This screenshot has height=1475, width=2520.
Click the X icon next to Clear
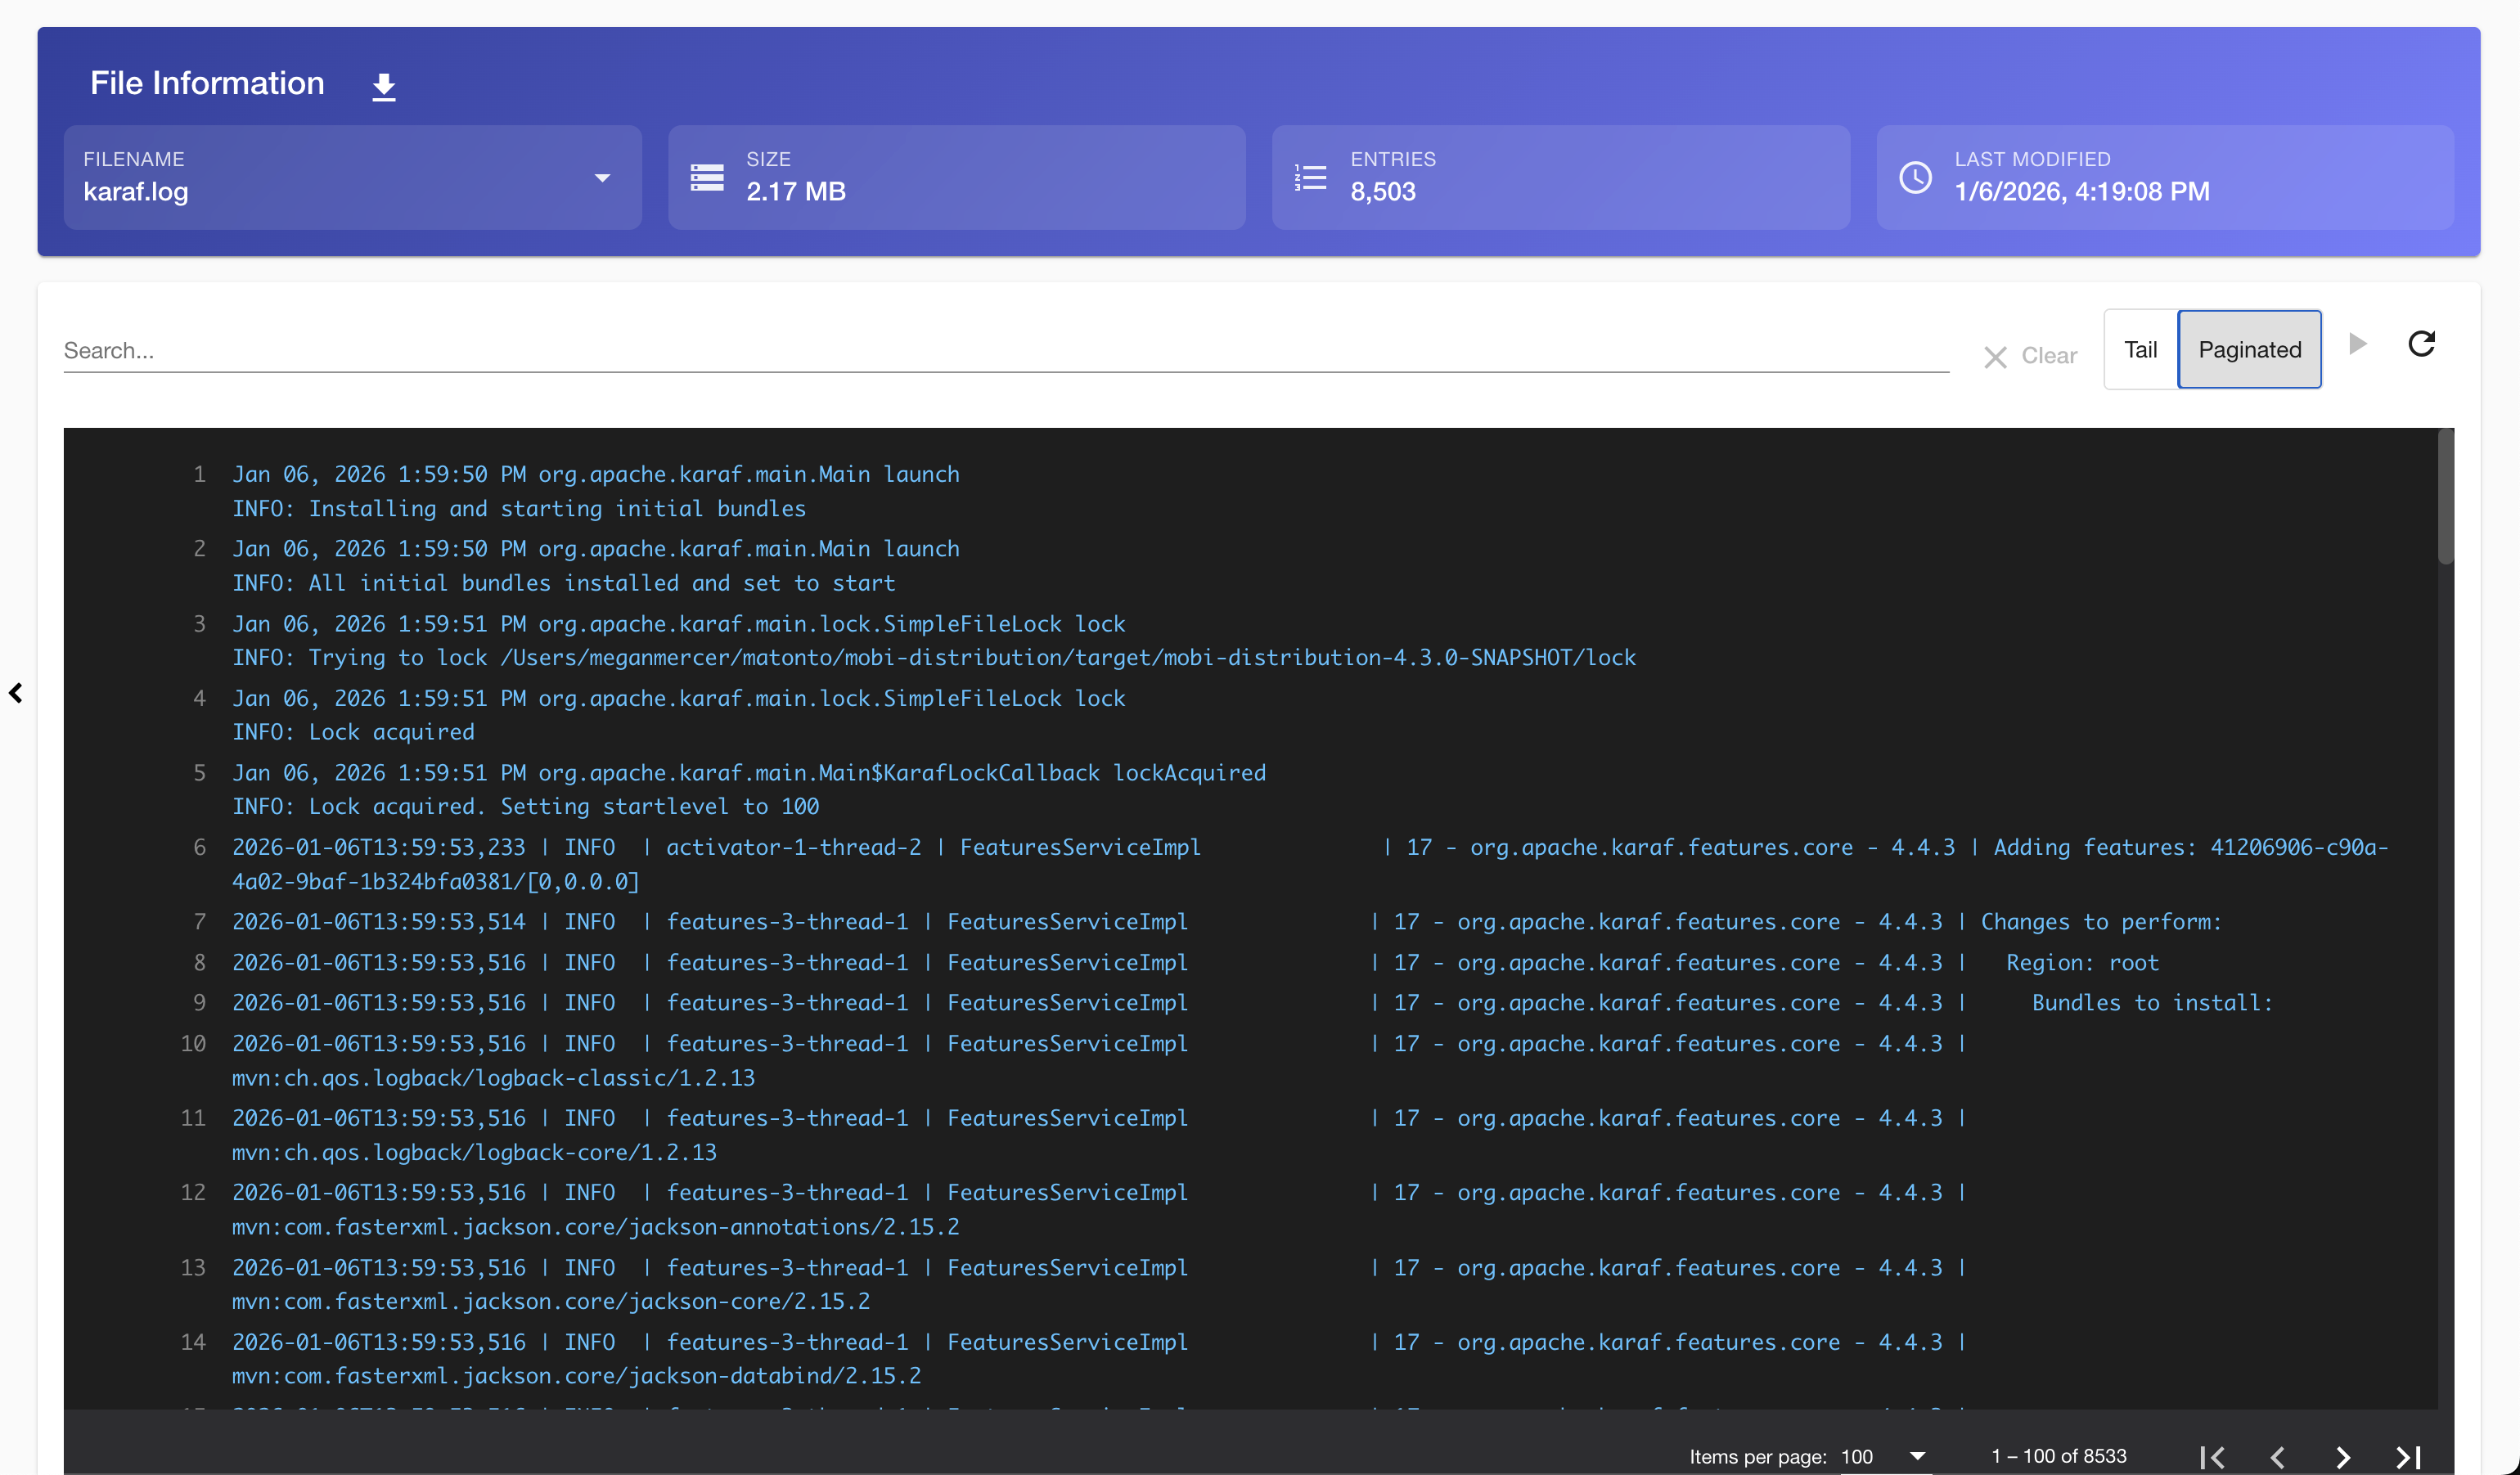tap(1996, 356)
